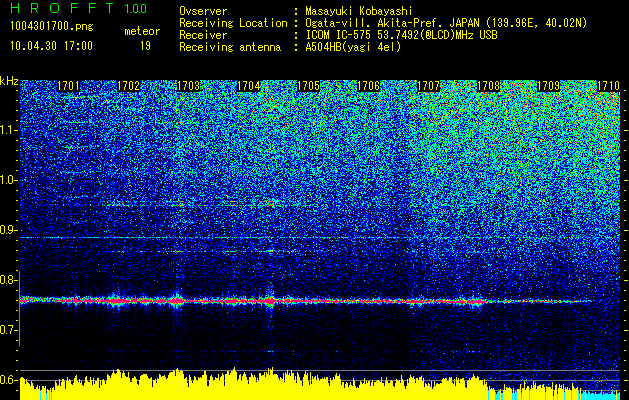629x400 pixels.
Task: Click the kHz axis unit label
Action: (9, 81)
